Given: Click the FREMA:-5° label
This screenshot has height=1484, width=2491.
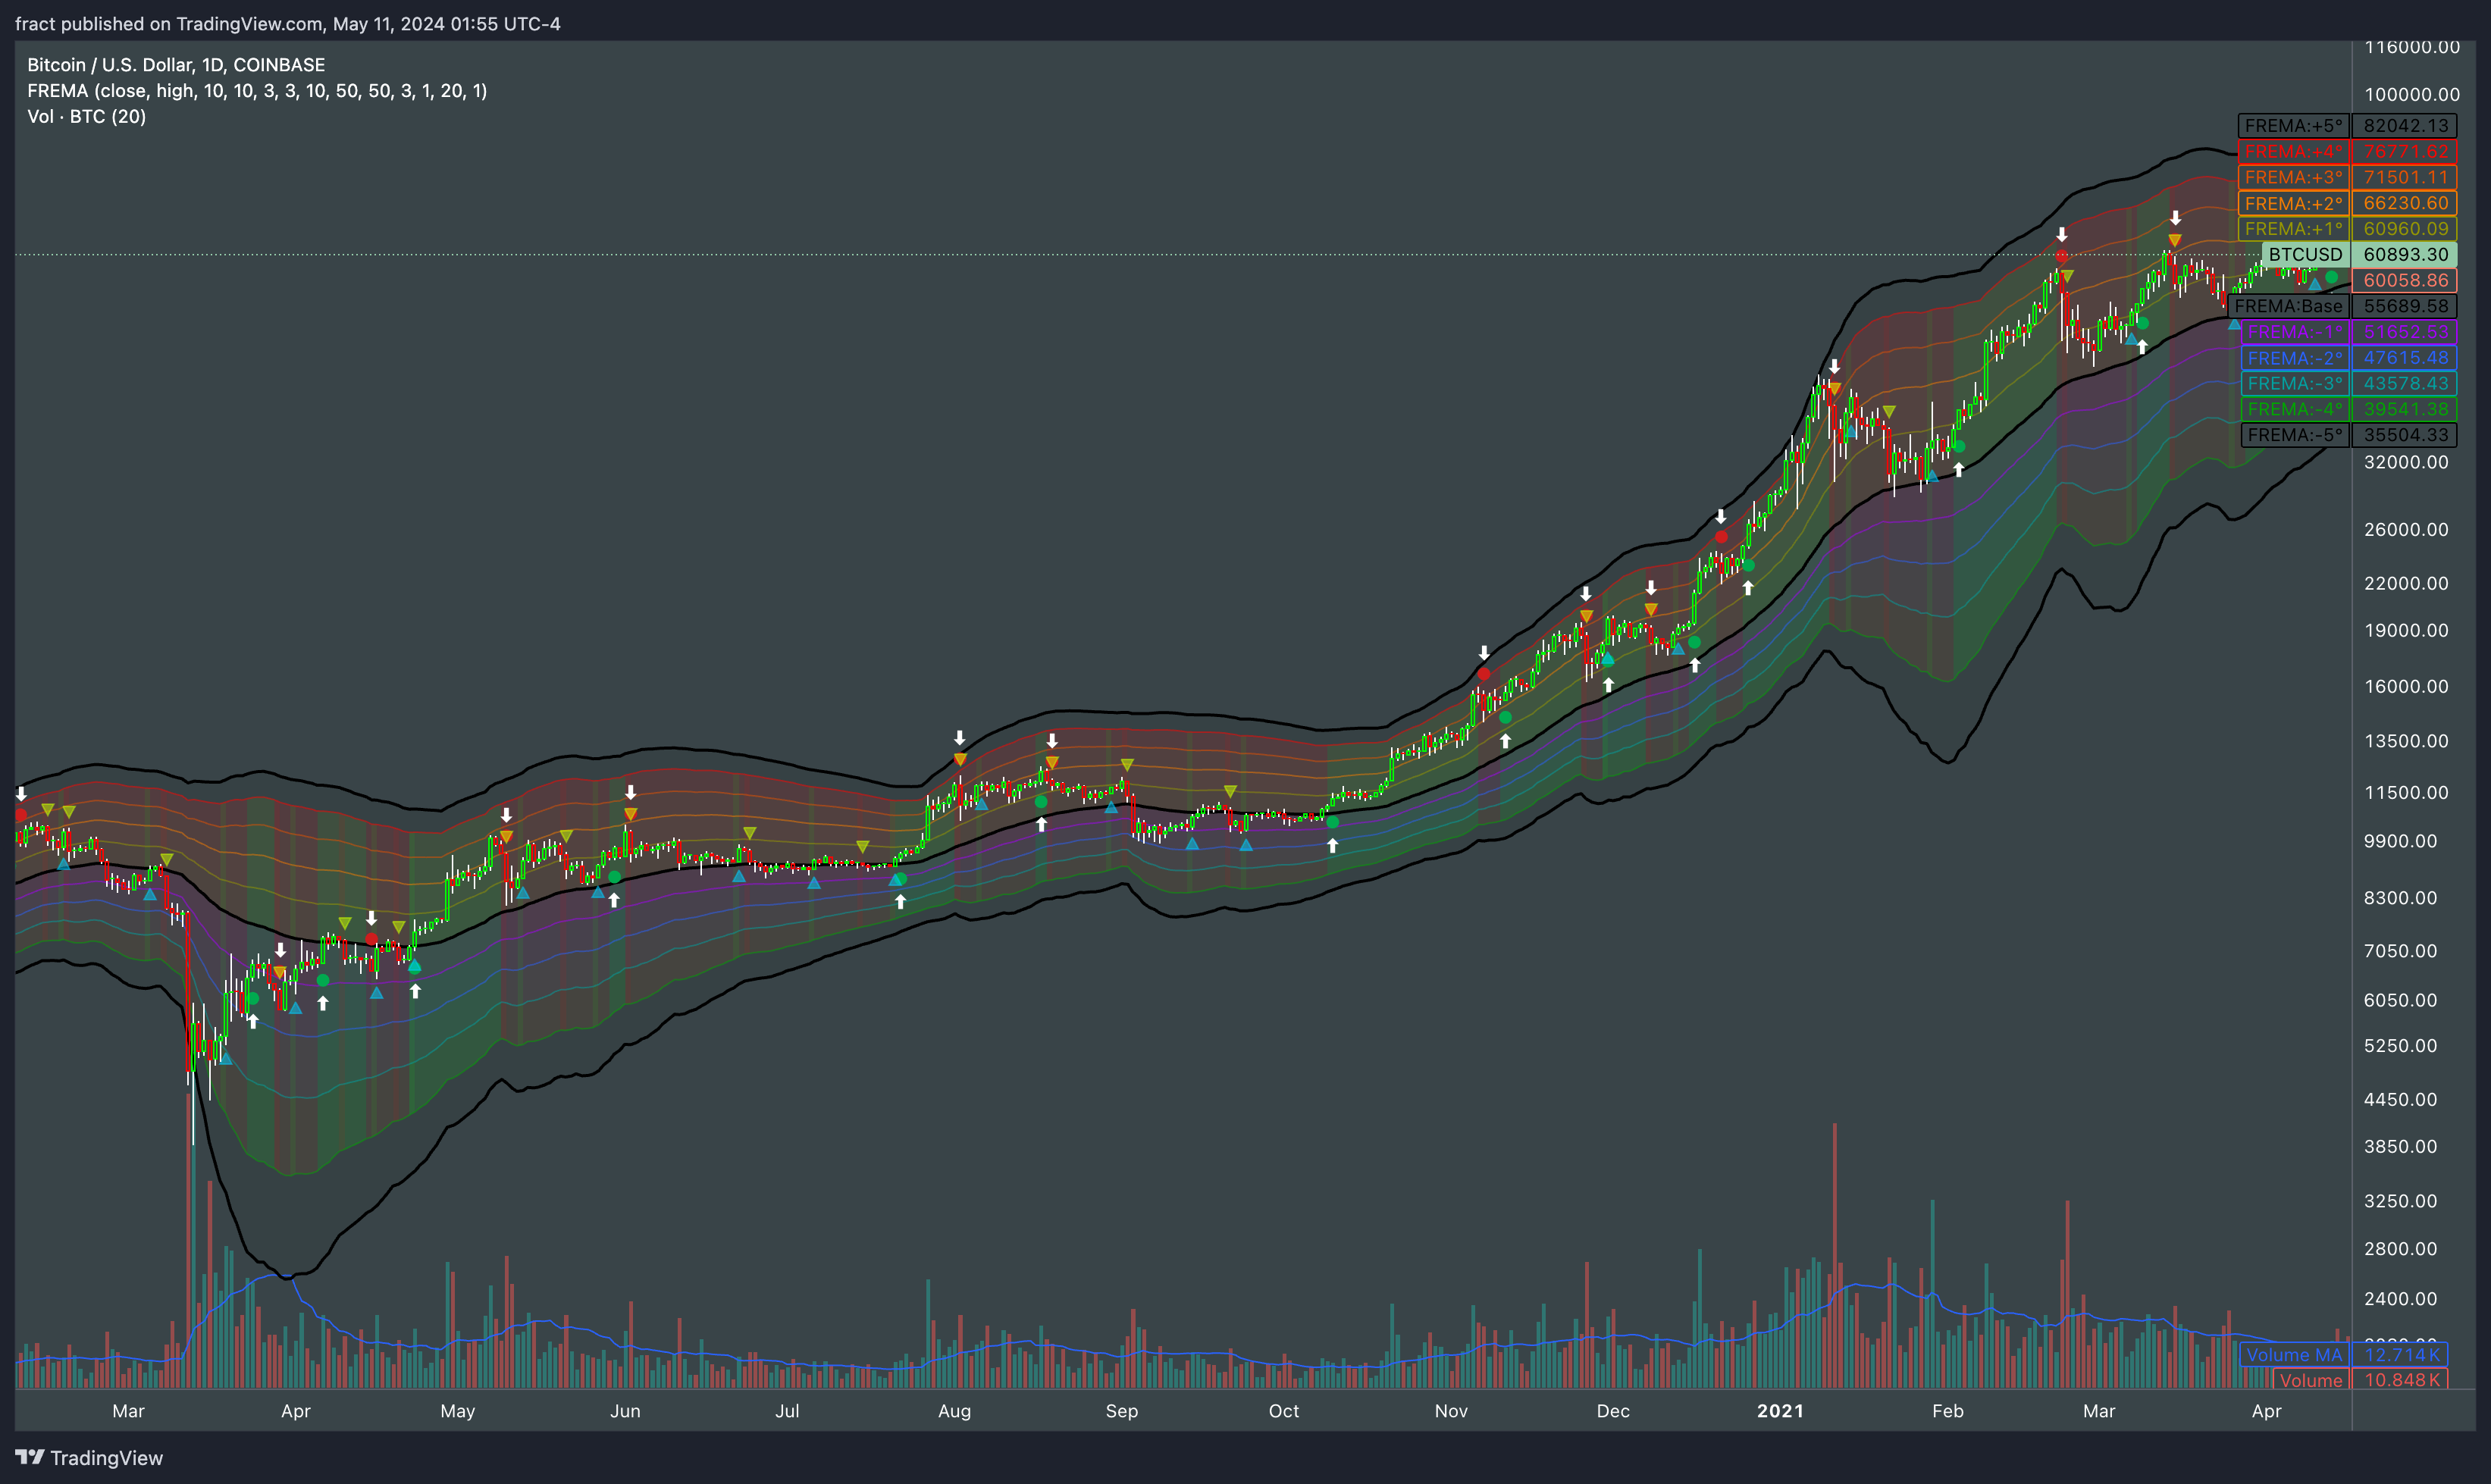Looking at the screenshot, I should click(2294, 435).
